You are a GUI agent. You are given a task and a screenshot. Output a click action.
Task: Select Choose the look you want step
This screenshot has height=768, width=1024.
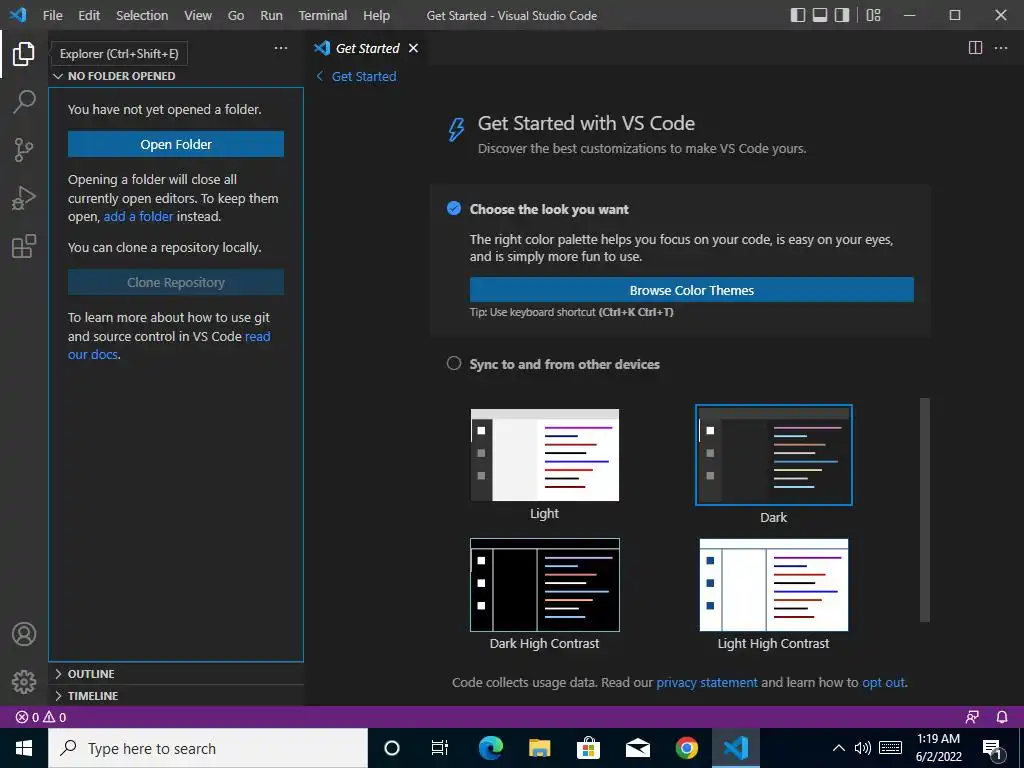coord(549,209)
